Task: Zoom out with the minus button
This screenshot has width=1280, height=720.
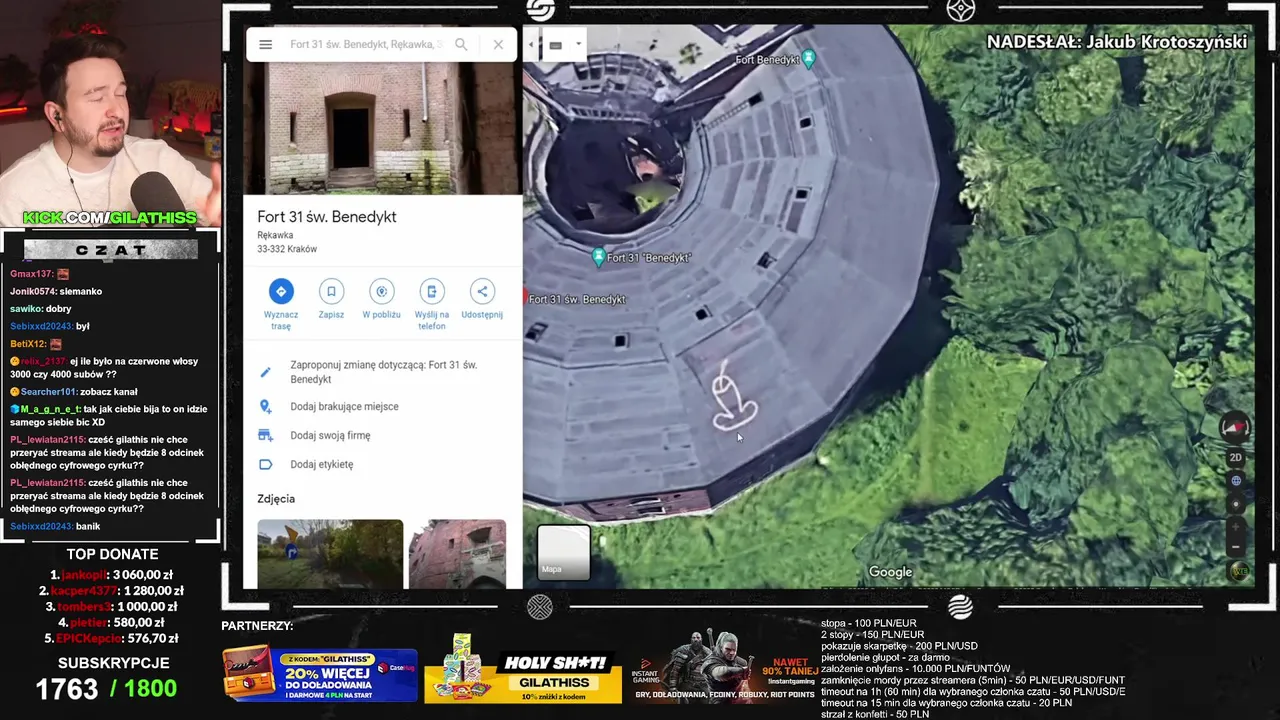Action: pyautogui.click(x=1236, y=547)
